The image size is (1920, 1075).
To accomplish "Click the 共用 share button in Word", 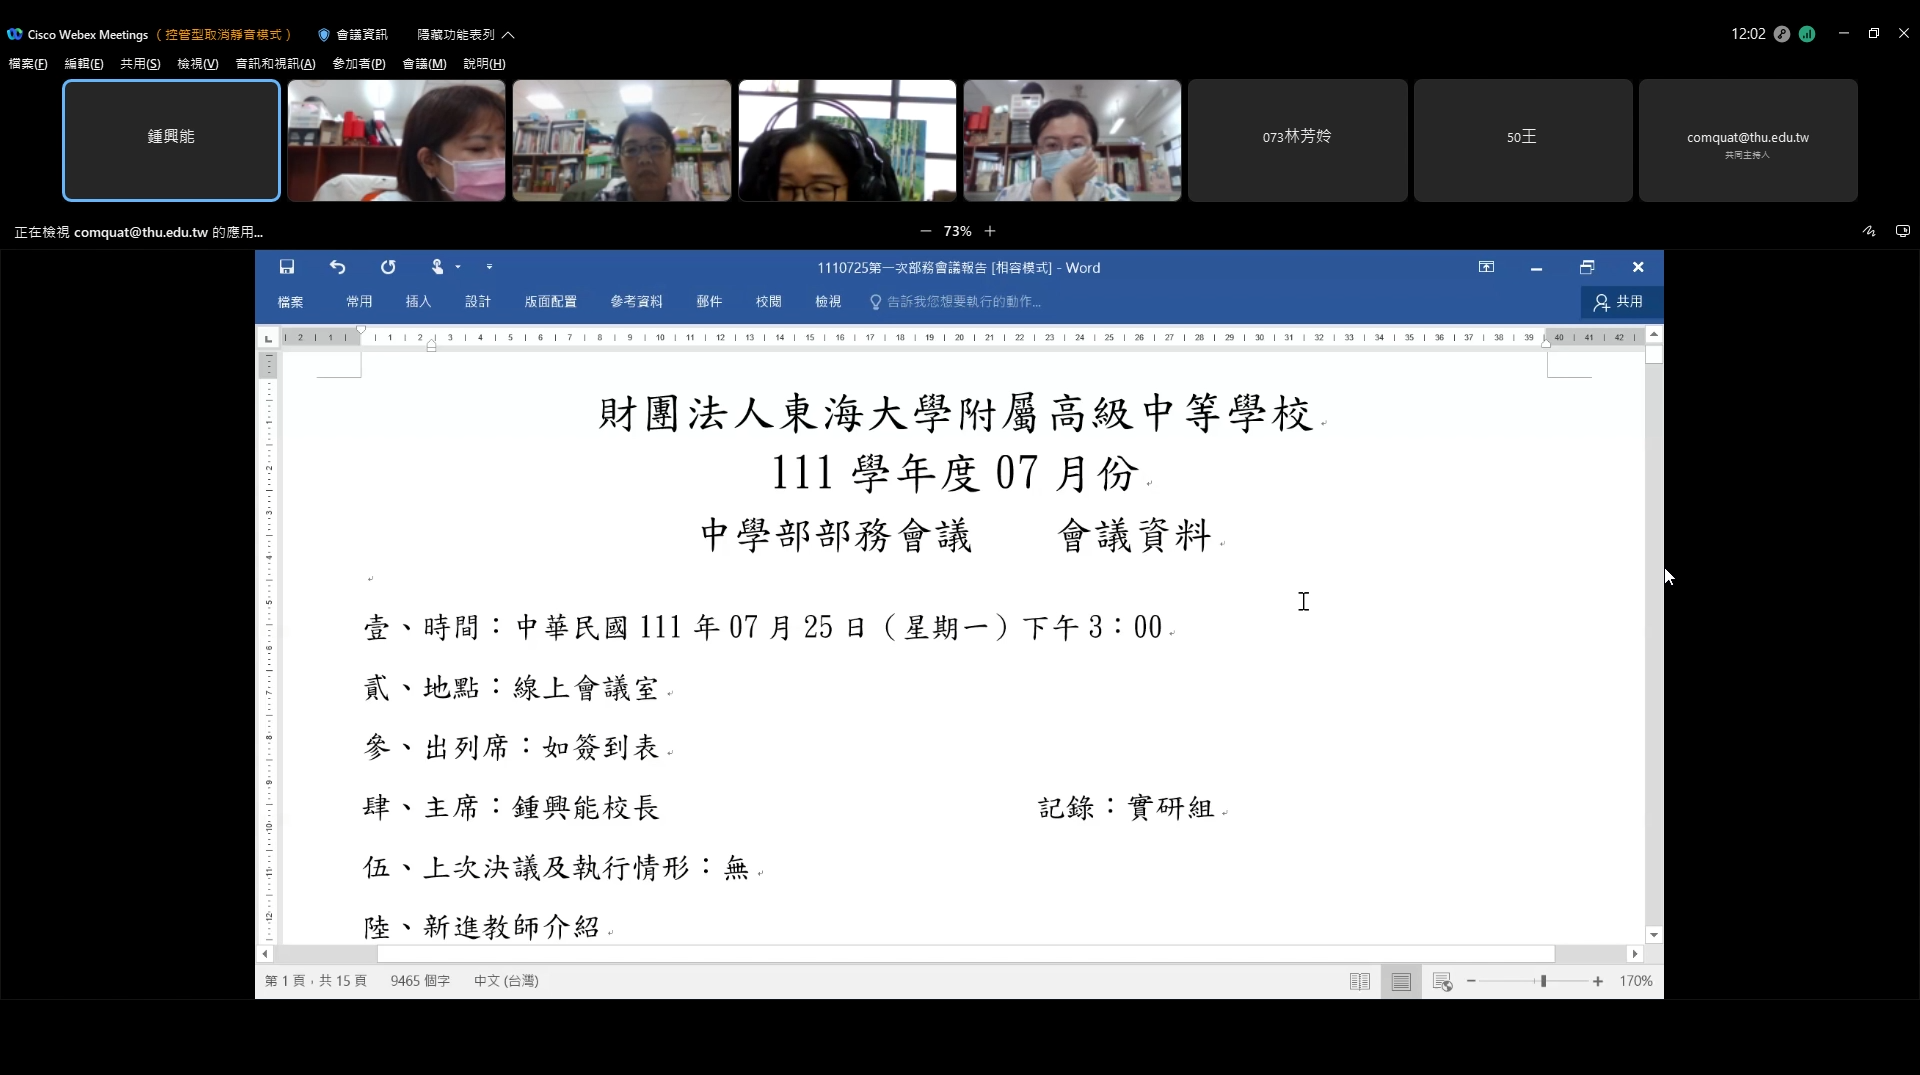I will (x=1619, y=302).
